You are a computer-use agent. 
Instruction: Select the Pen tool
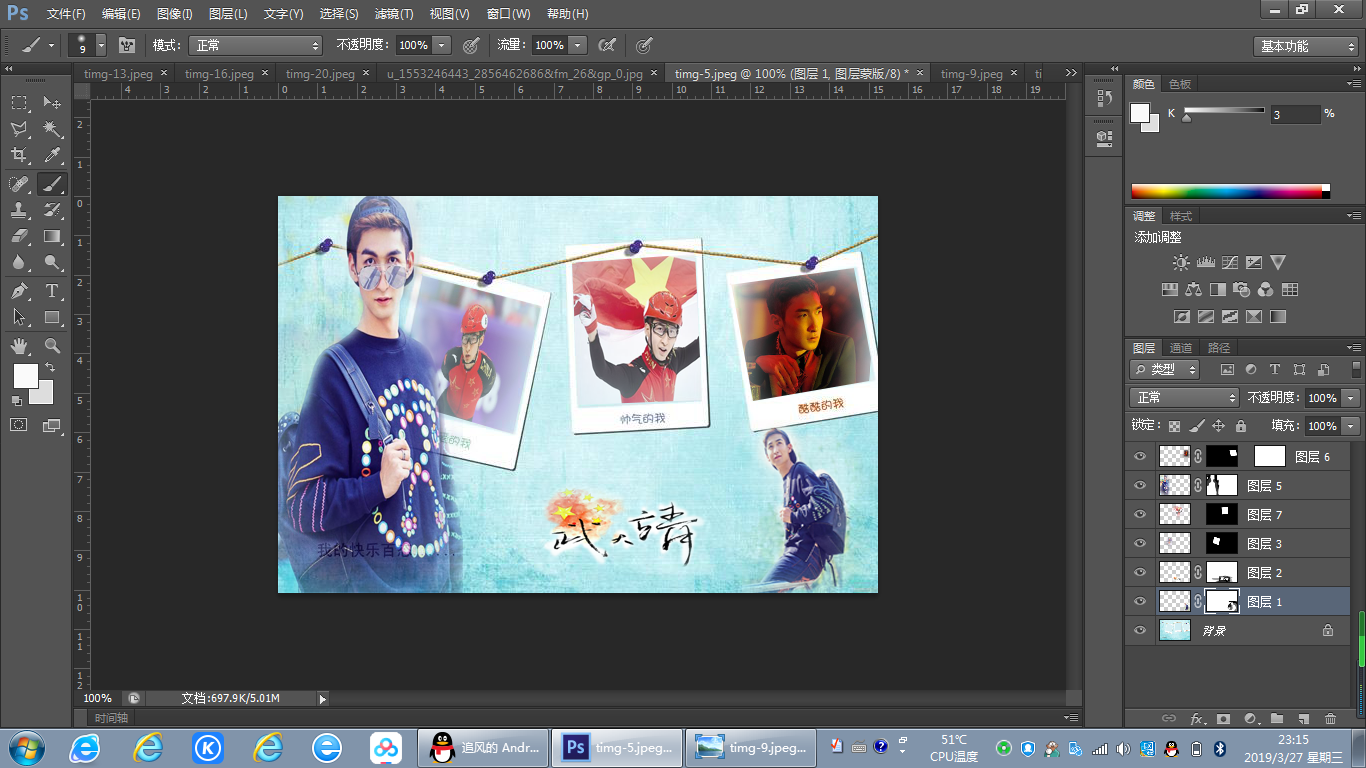(19, 291)
